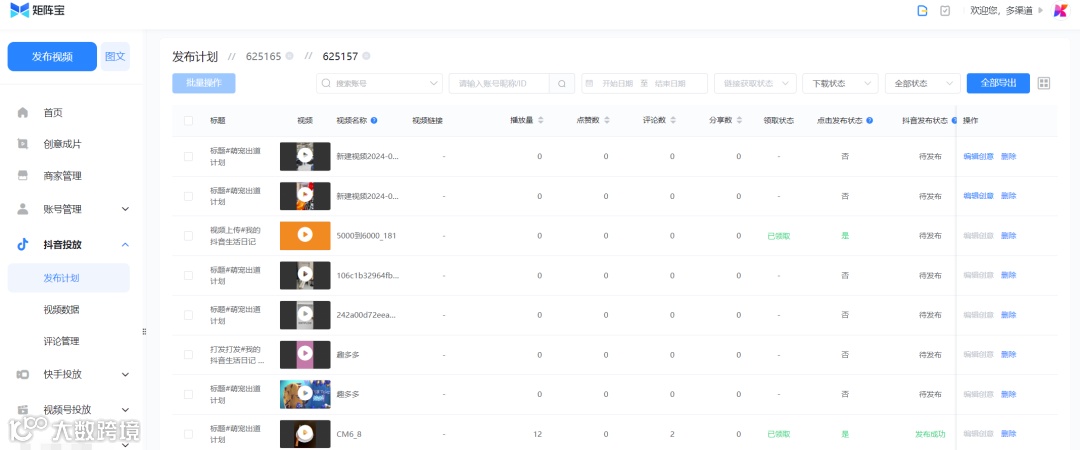
Task: Expand the 快手投放 menu chevron
Action: pos(125,374)
